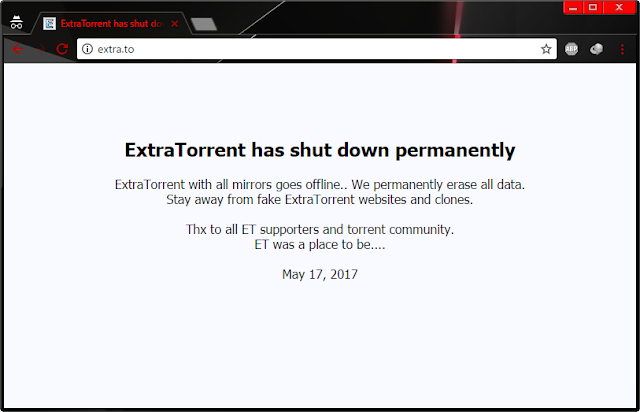This screenshot has width=640, height=412.
Task: Select the ExtraTorrent has shut down tab
Action: [x=112, y=24]
